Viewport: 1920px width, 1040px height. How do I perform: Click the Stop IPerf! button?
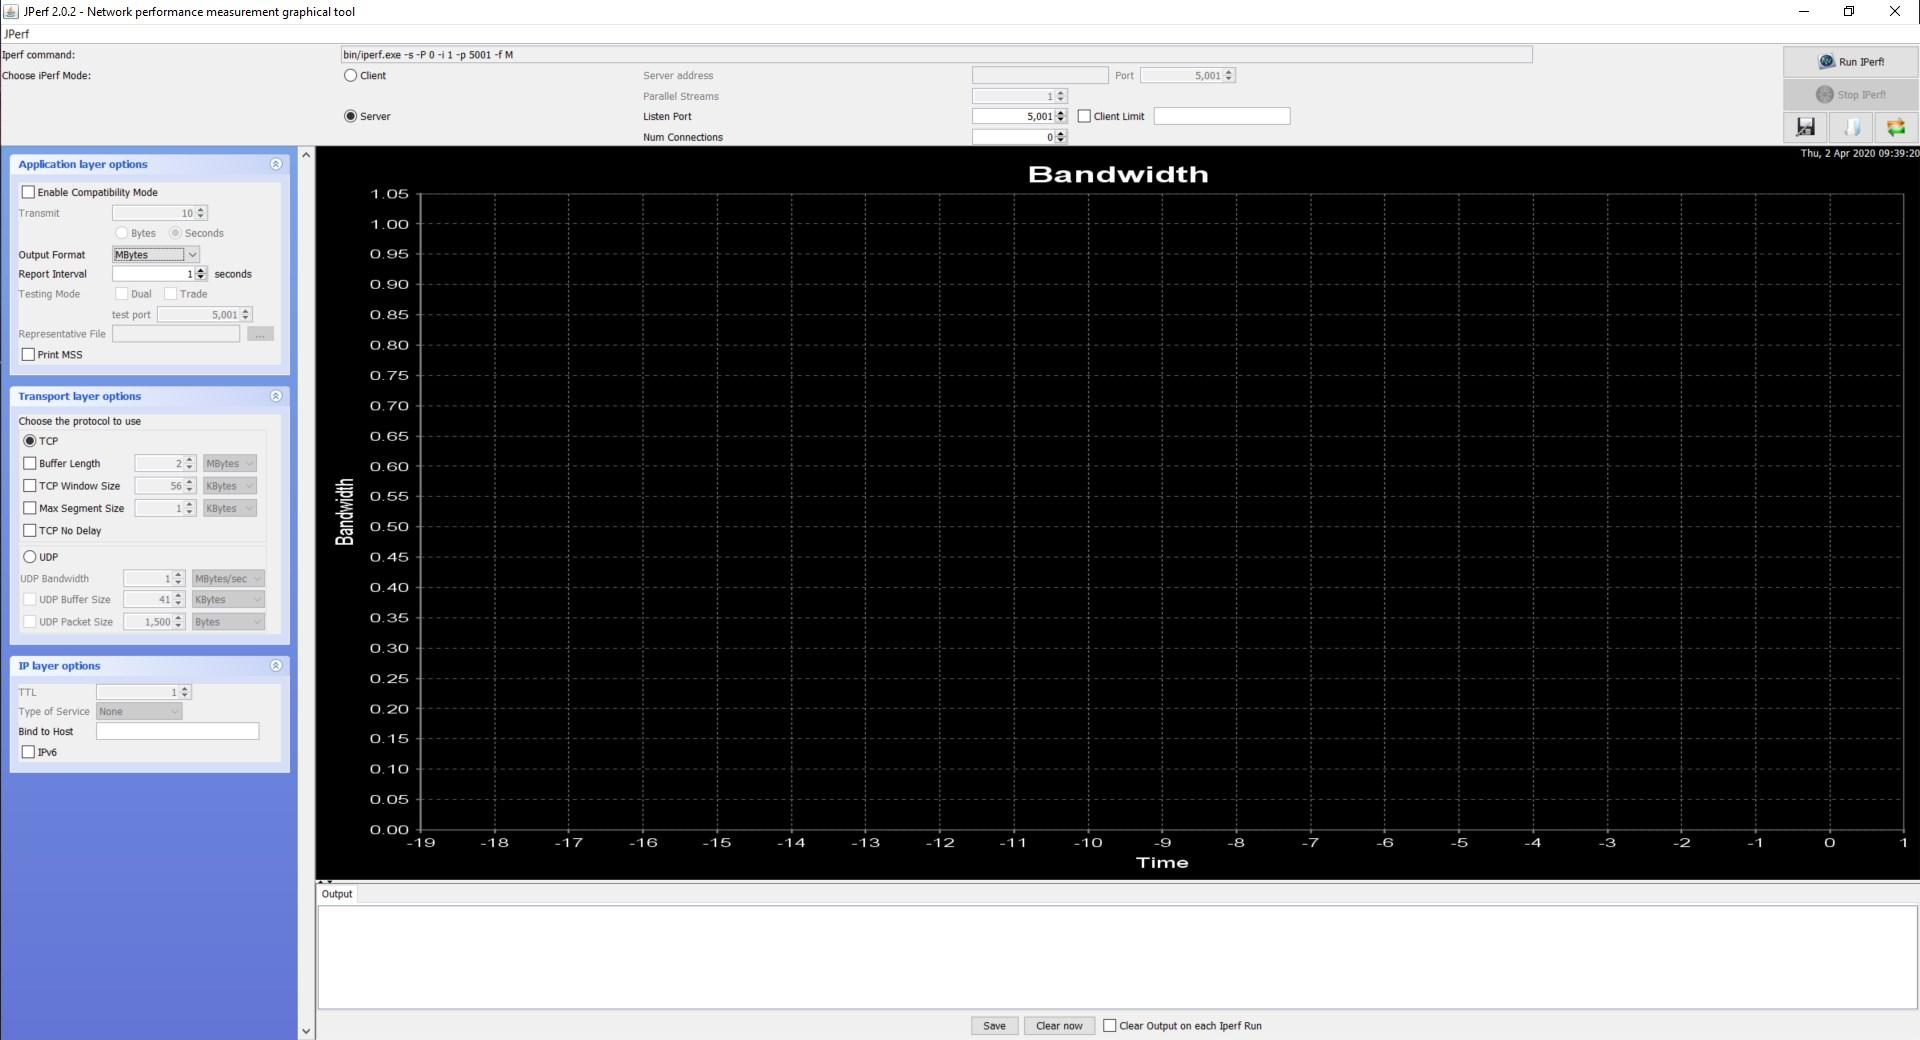pyautogui.click(x=1851, y=95)
